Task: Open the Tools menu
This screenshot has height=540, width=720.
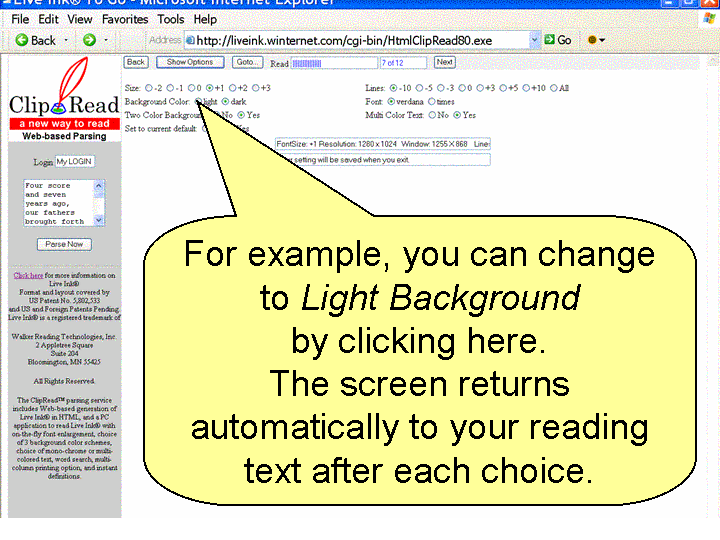Action: [x=171, y=19]
